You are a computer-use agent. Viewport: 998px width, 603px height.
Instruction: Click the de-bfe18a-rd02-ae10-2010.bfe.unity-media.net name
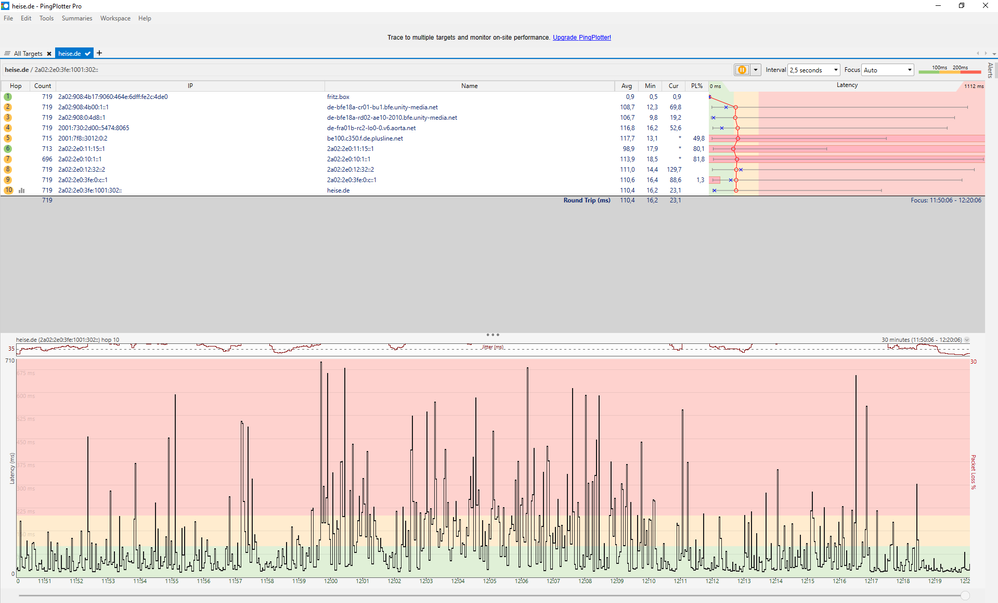point(392,117)
